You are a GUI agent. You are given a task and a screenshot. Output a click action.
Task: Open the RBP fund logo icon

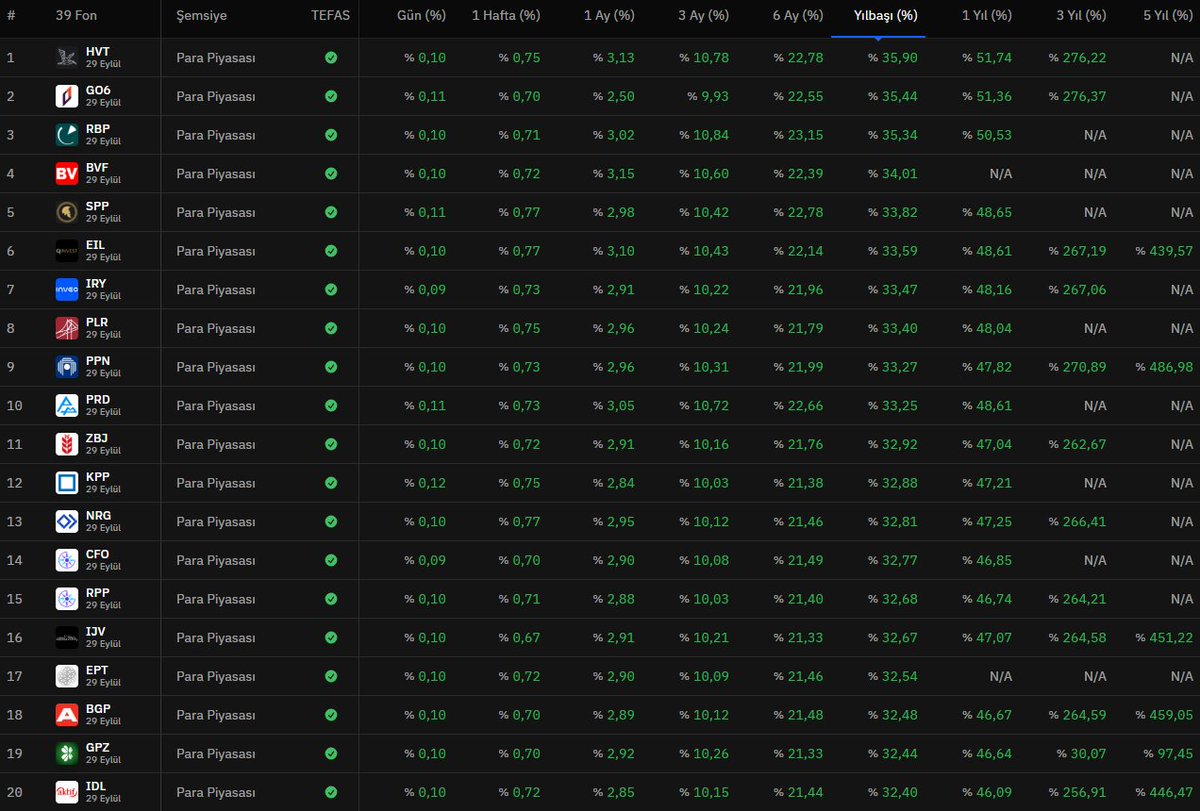click(x=67, y=135)
